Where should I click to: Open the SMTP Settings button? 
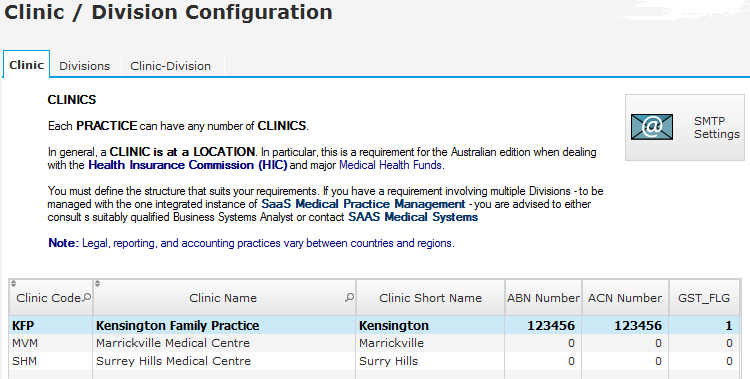685,127
